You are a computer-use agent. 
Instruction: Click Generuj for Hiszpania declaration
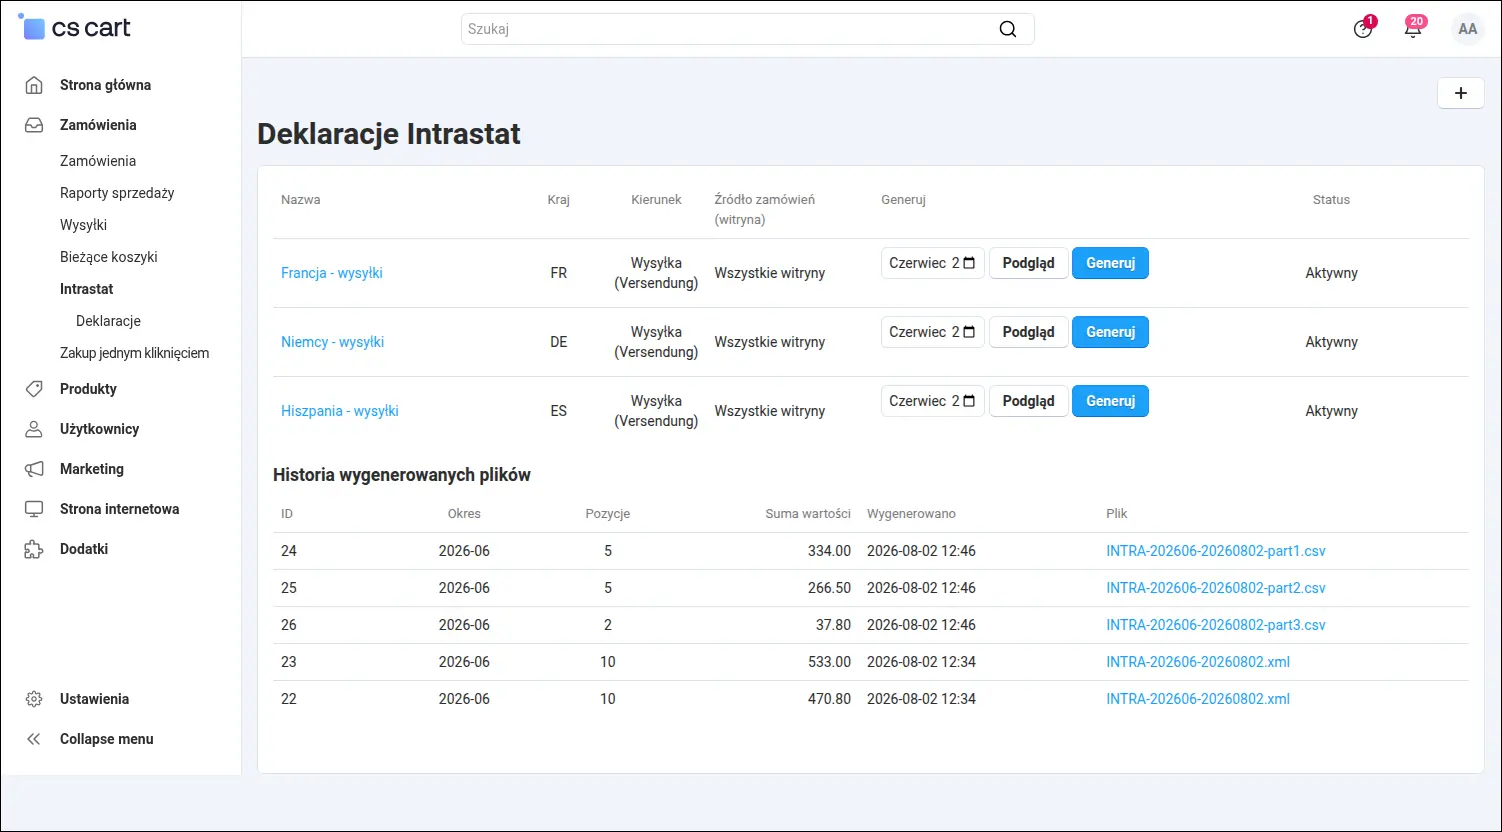[x=1110, y=401]
